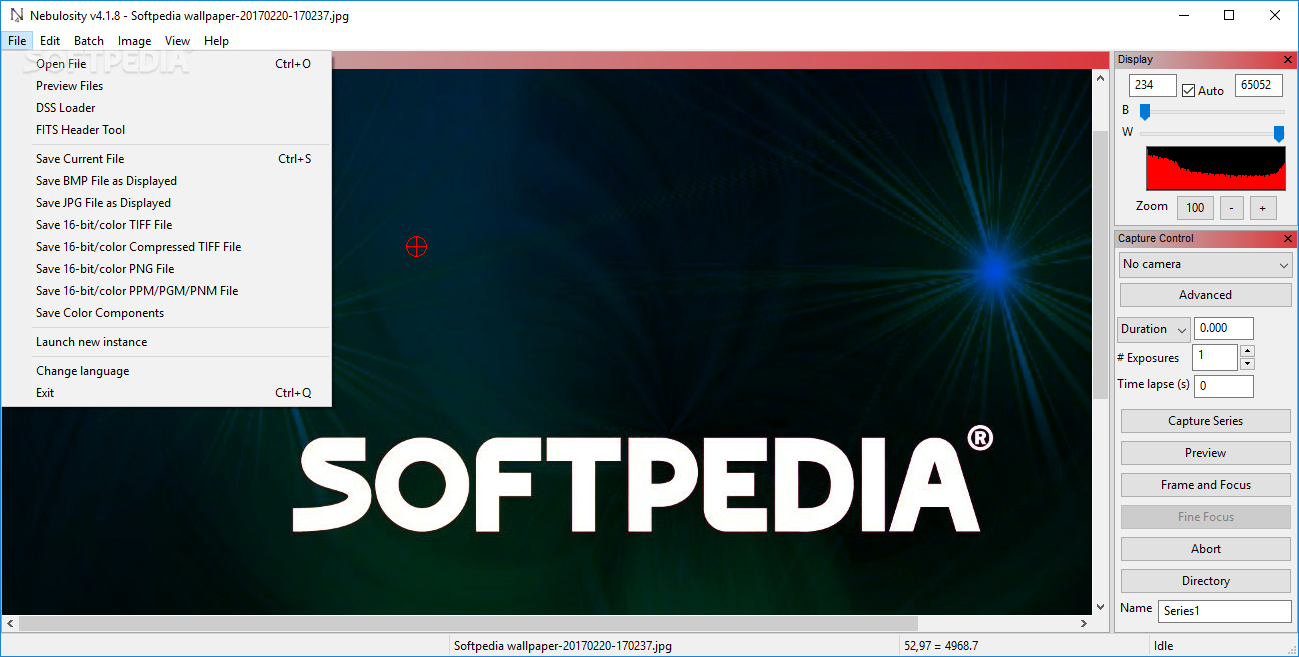Launch DSS Loader from File menu
The height and width of the screenshot is (657, 1299).
[167, 108]
